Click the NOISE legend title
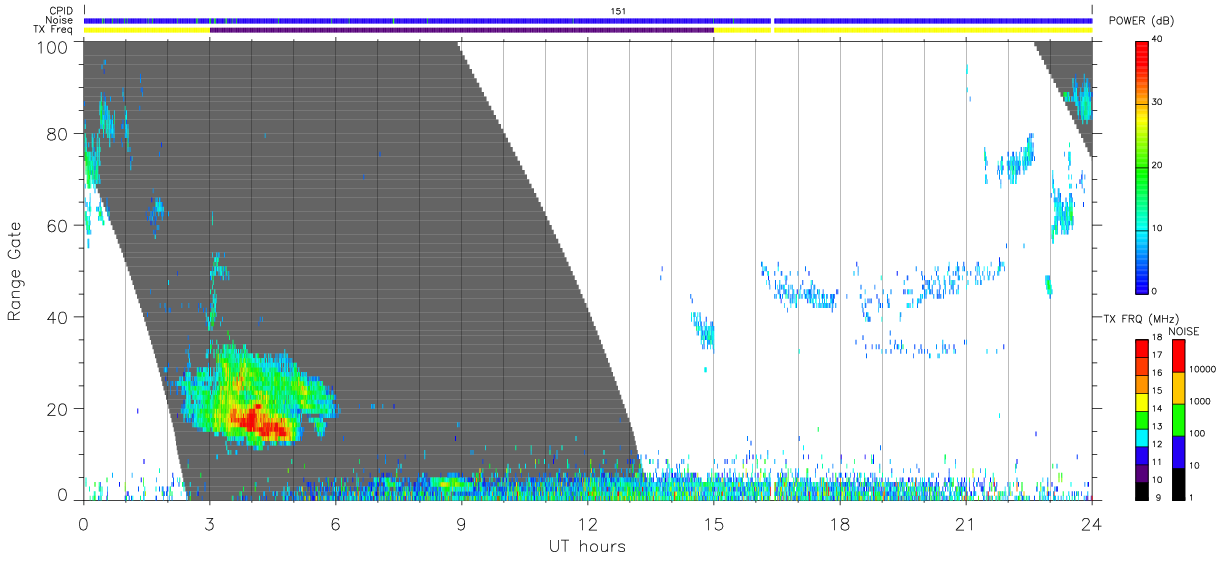Screen dimensions: 1228x567 pyautogui.click(x=1185, y=331)
